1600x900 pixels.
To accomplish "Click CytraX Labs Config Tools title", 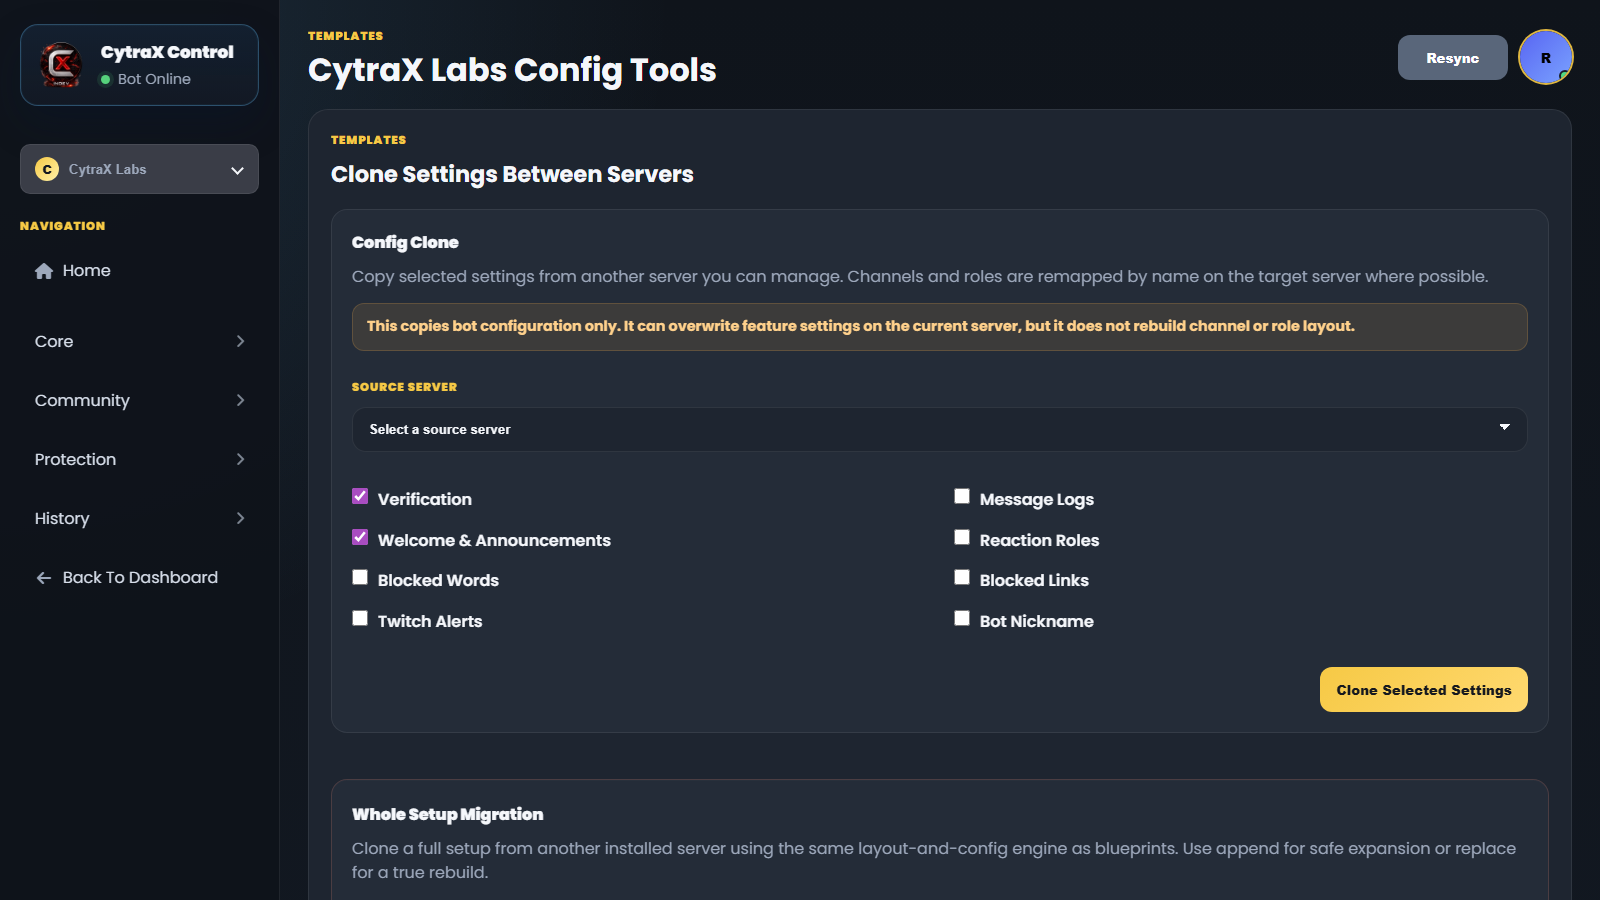I will 512,70.
